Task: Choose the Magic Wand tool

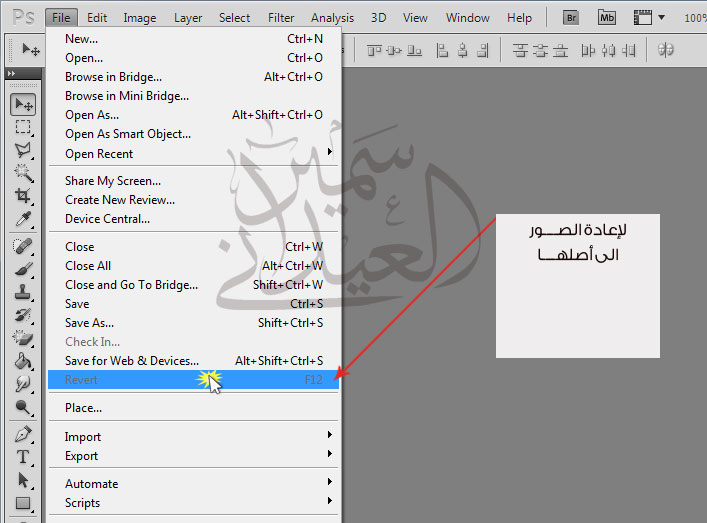Action: coord(23,172)
